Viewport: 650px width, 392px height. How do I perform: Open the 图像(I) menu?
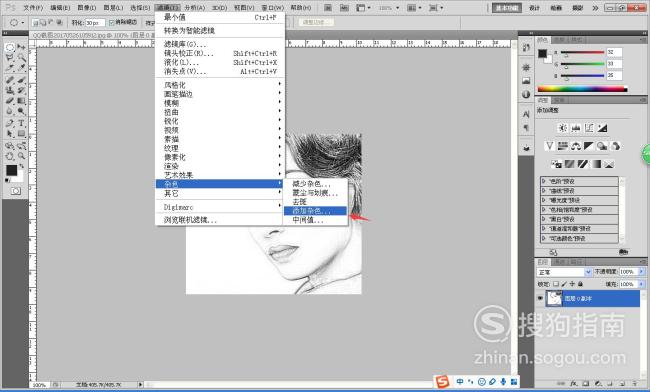[87, 8]
